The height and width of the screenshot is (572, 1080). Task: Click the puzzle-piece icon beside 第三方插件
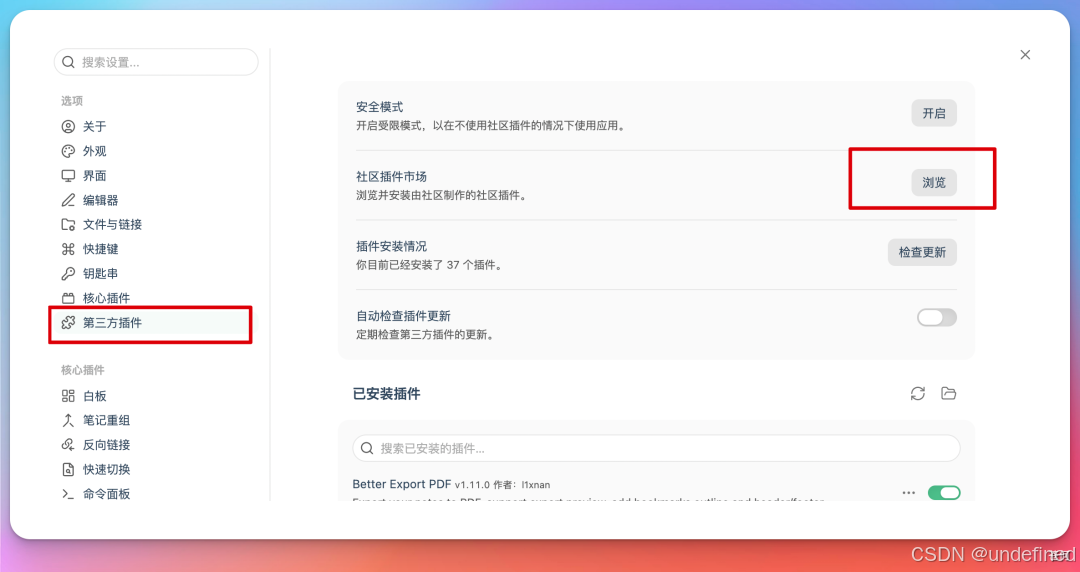(68, 323)
